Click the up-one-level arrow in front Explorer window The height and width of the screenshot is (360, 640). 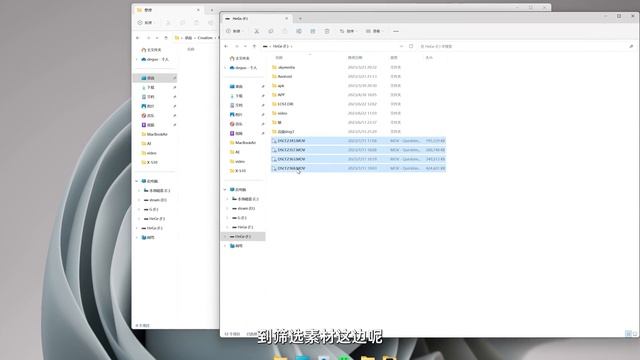pyautogui.click(x=254, y=46)
